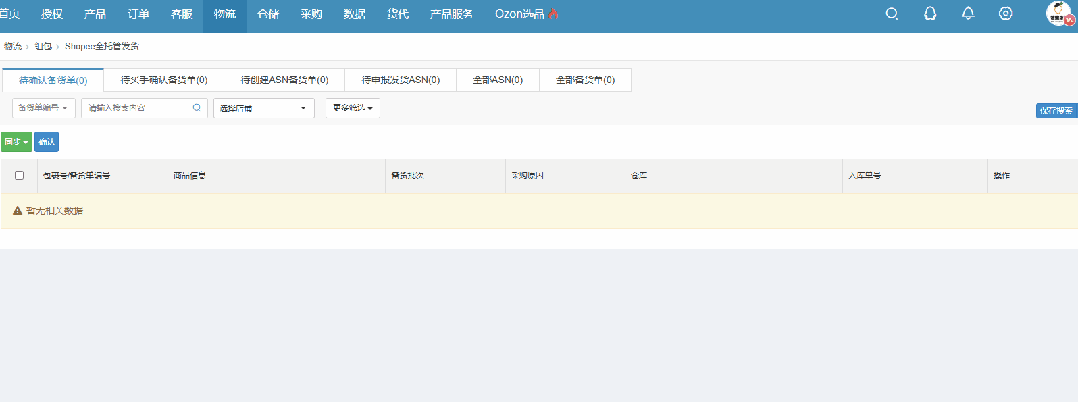Screen dimensions: 1078x402
Task: Open the highlighted 物流 menu
Action: [225, 14]
